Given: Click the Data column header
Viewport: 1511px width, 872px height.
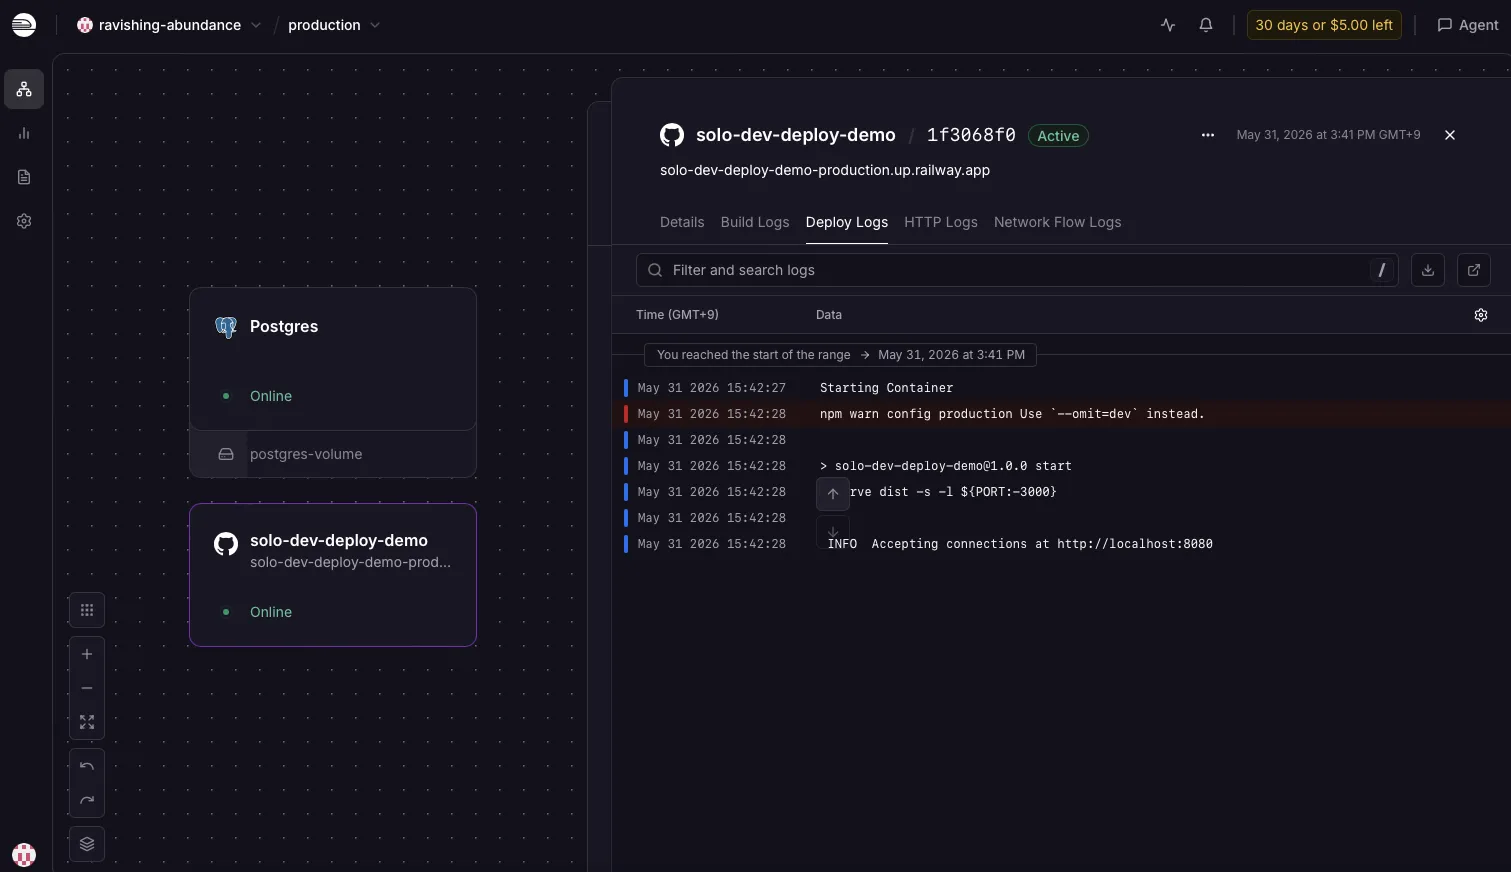Looking at the screenshot, I should 829,315.
